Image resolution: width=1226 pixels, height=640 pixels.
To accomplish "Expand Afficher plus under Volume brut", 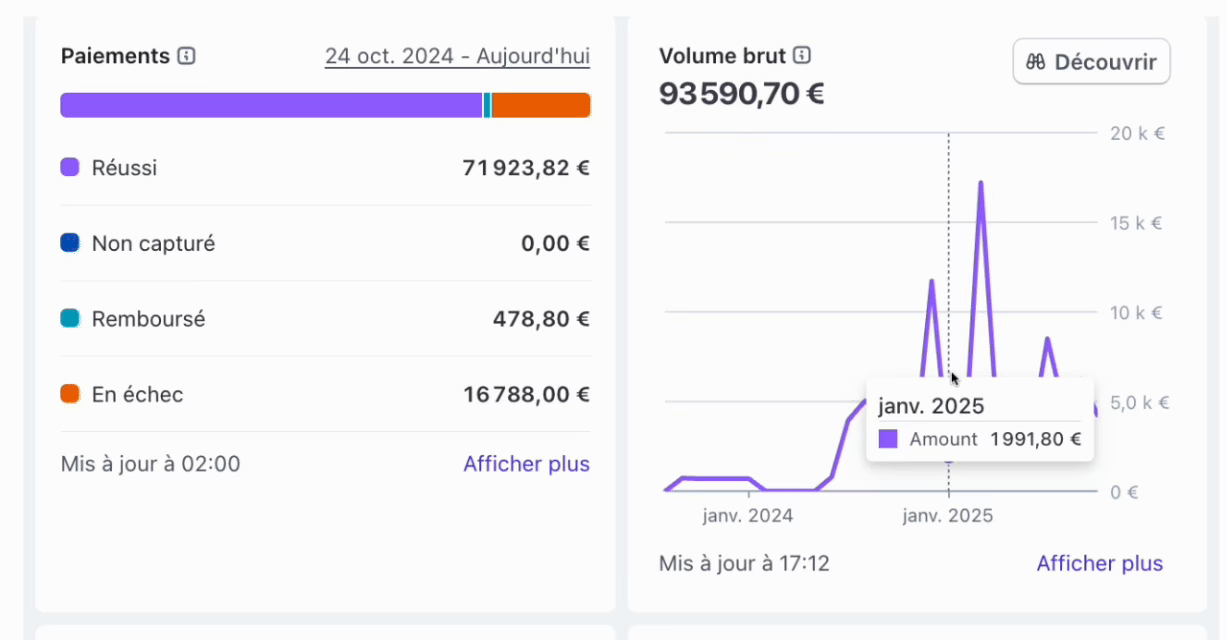I will pos(1099,563).
